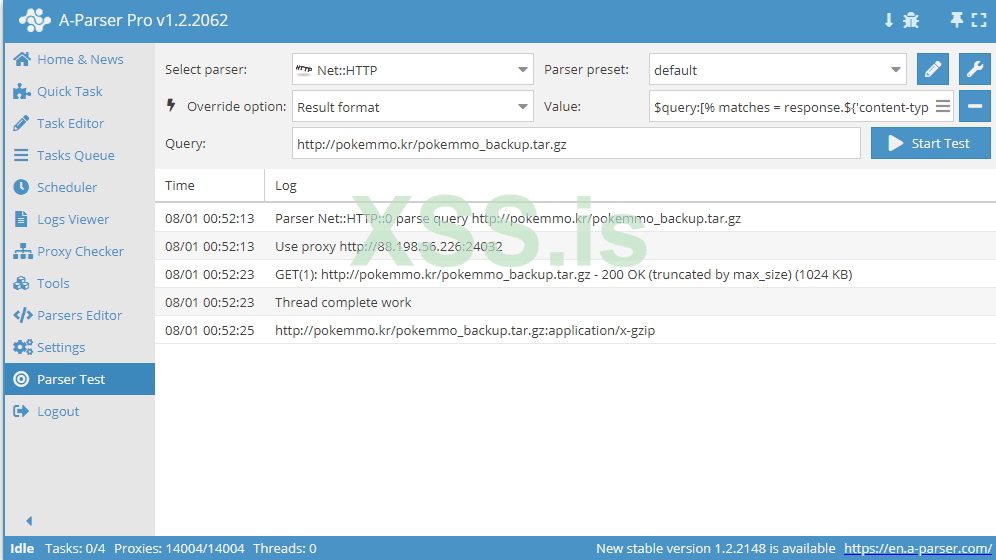This screenshot has height=560, width=996.
Task: Open Parsers Editor menu item
Action: point(79,316)
